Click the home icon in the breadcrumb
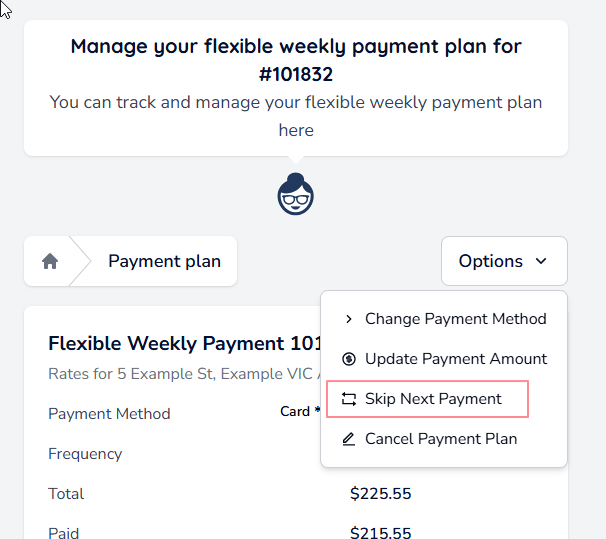The image size is (606, 539). [50, 261]
